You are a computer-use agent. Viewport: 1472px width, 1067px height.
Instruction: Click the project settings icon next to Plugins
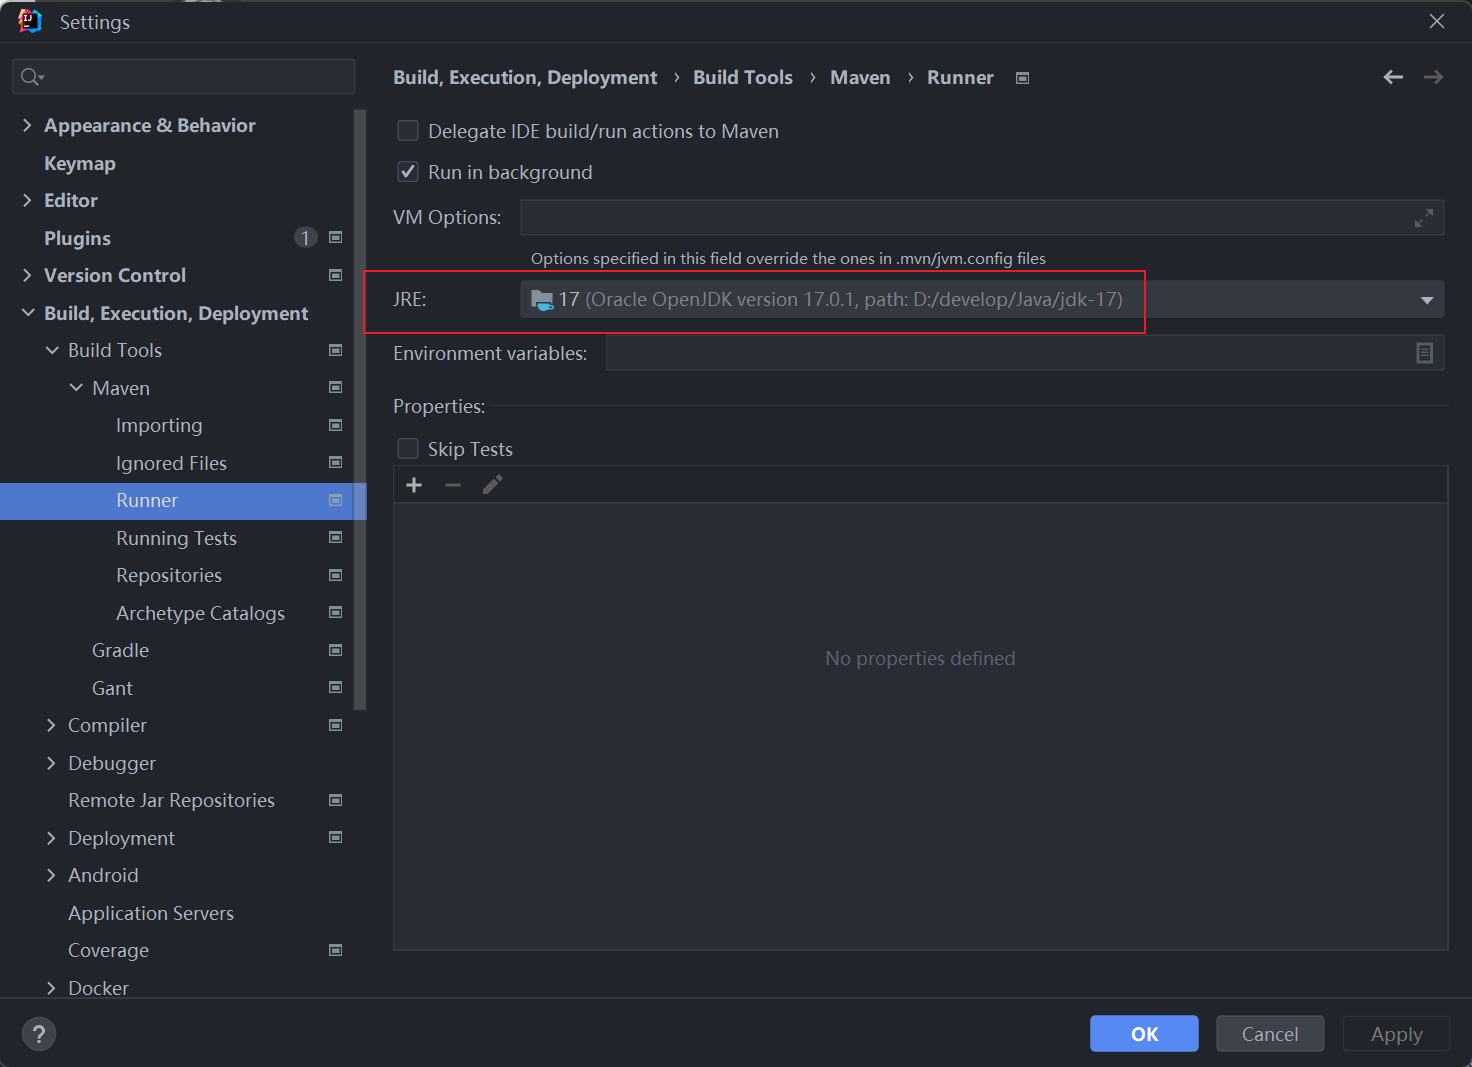point(336,238)
